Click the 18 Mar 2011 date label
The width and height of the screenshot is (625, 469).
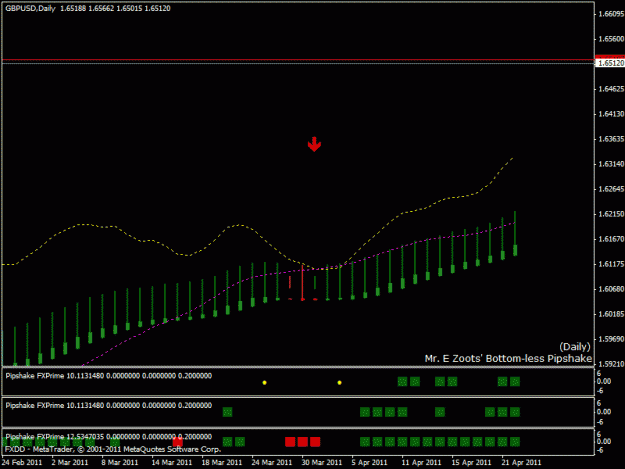(x=222, y=463)
